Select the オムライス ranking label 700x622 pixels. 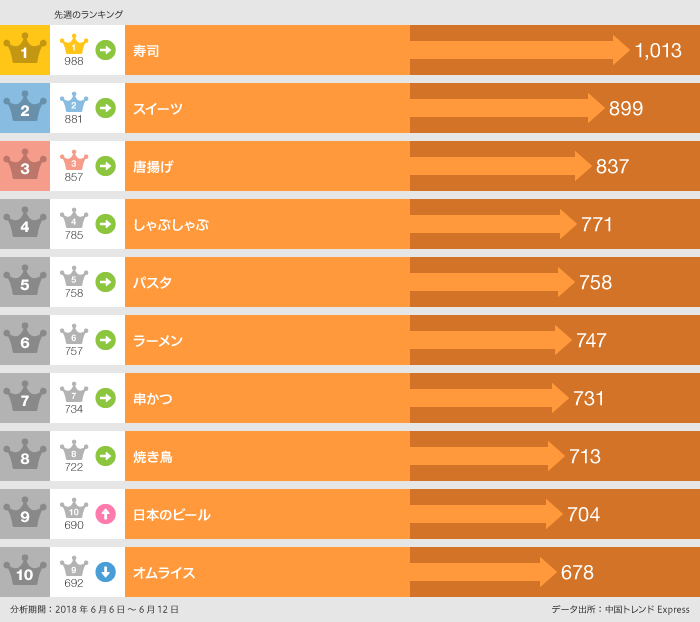click(164, 572)
